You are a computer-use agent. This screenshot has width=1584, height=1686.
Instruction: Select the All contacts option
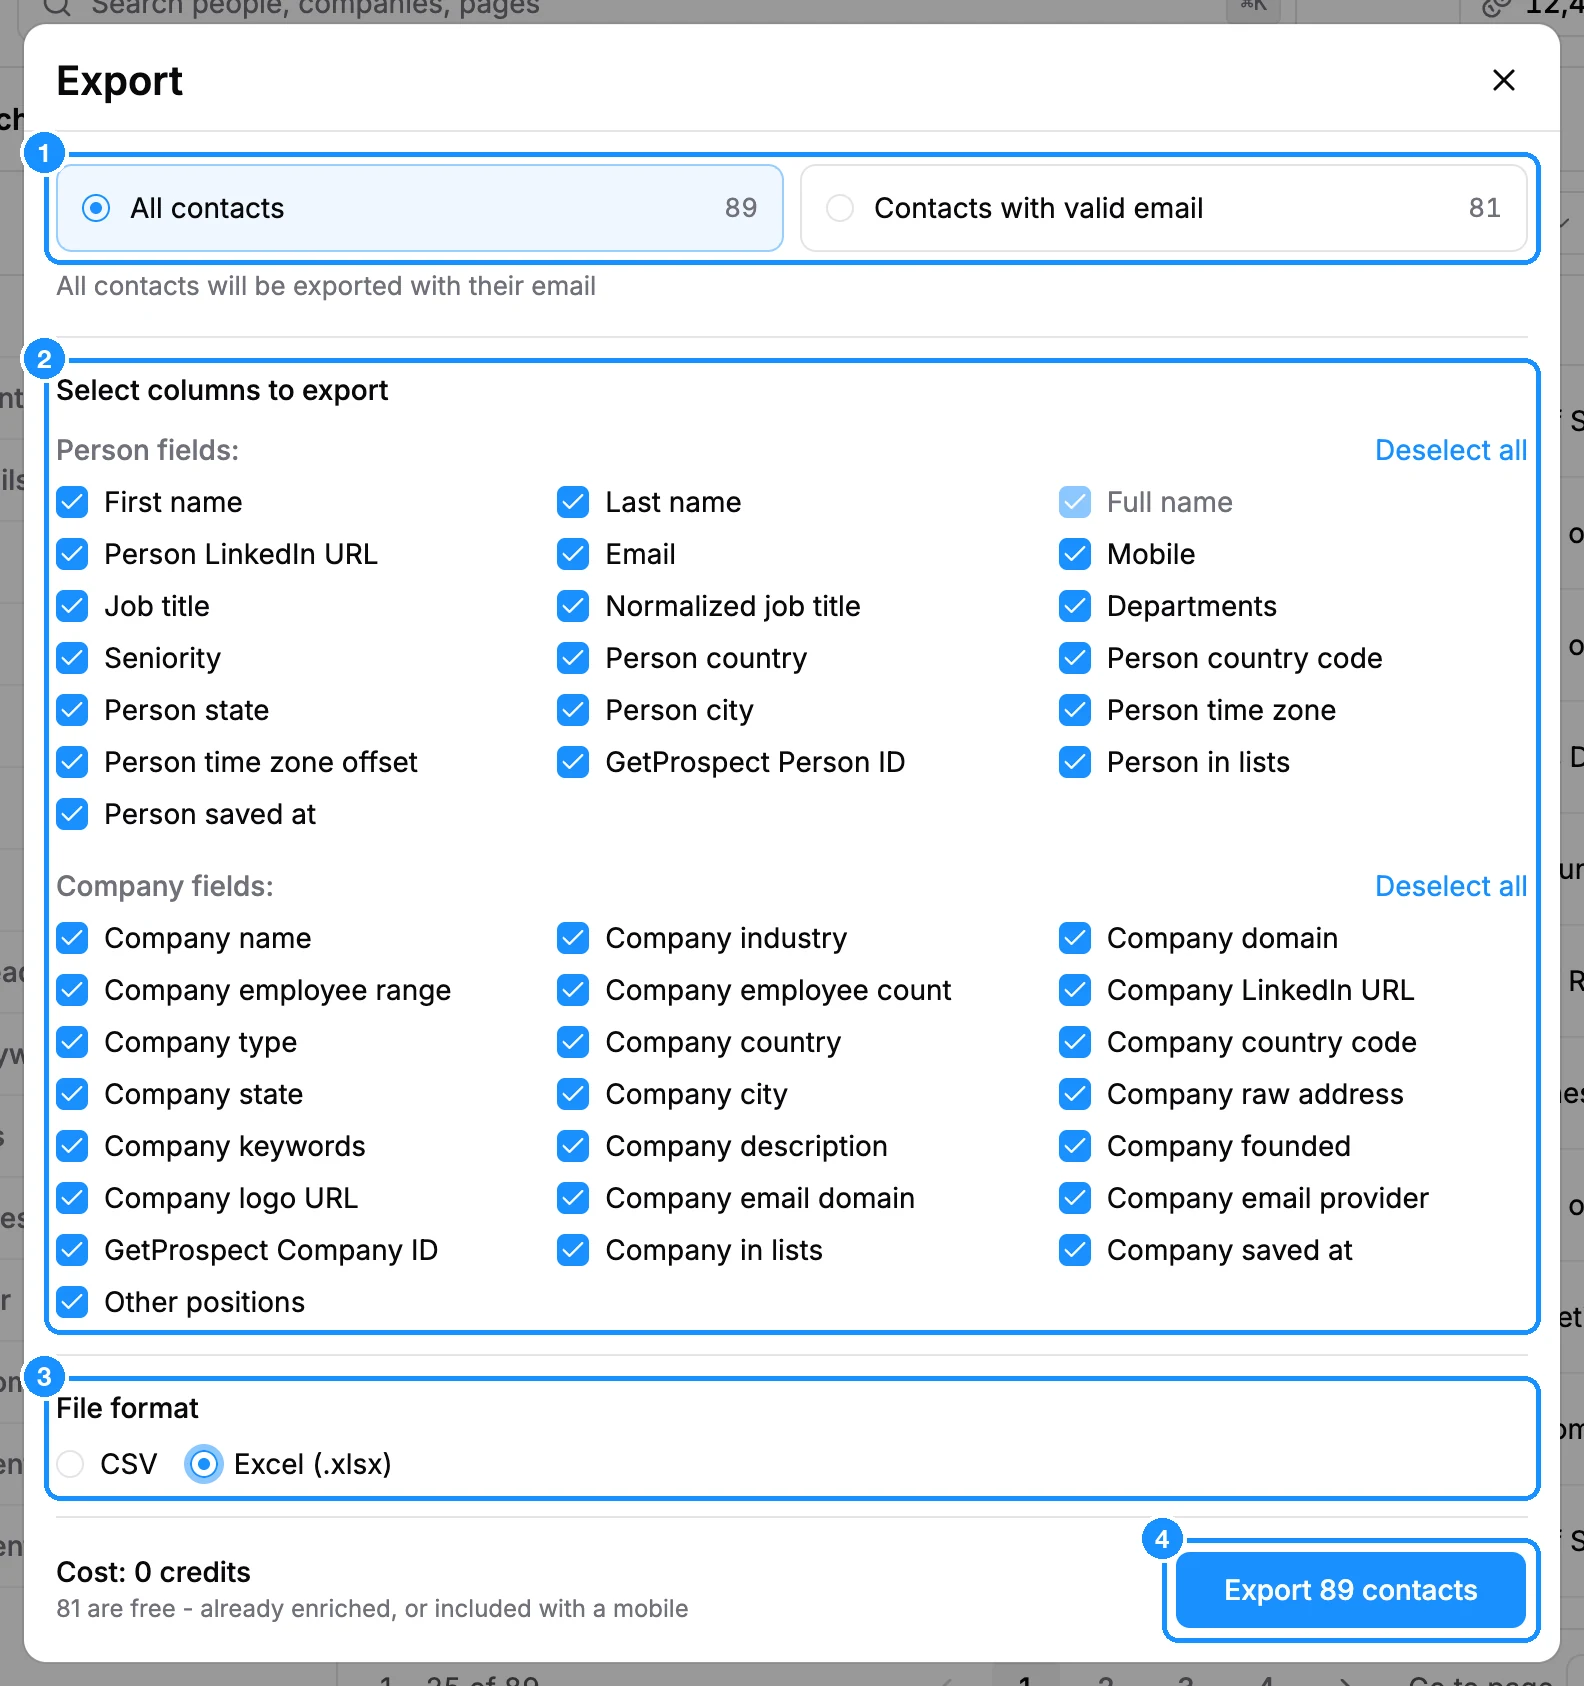(420, 208)
